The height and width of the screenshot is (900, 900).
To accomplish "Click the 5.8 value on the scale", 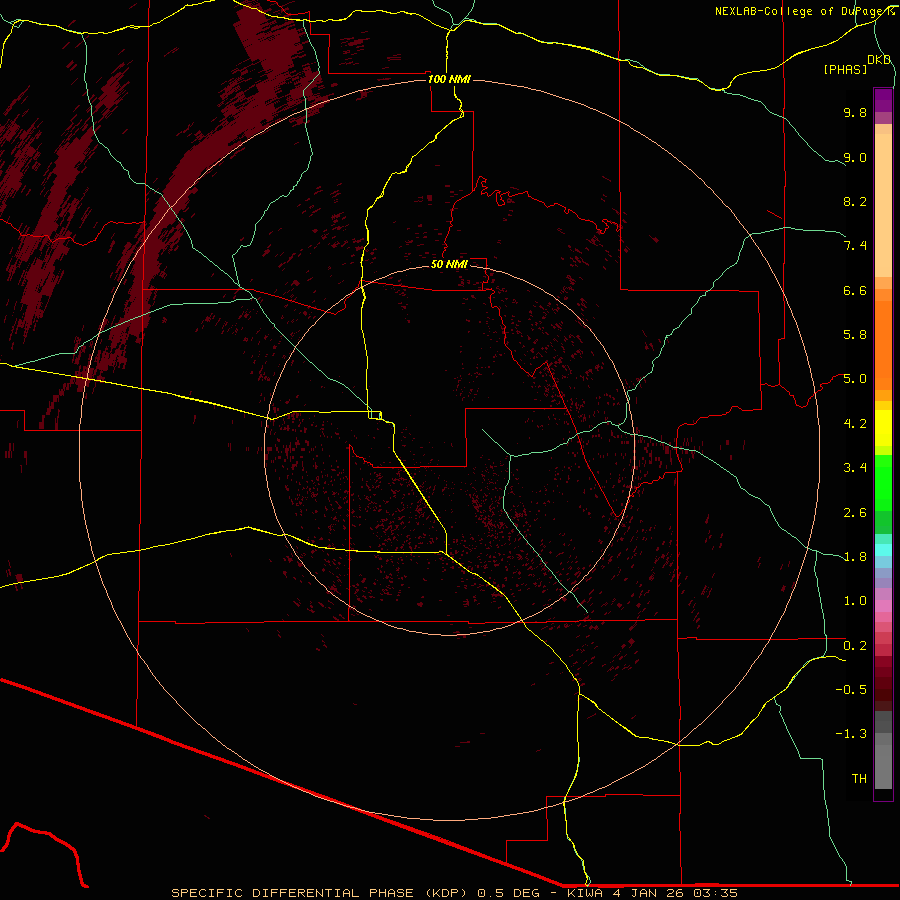I will 855,335.
